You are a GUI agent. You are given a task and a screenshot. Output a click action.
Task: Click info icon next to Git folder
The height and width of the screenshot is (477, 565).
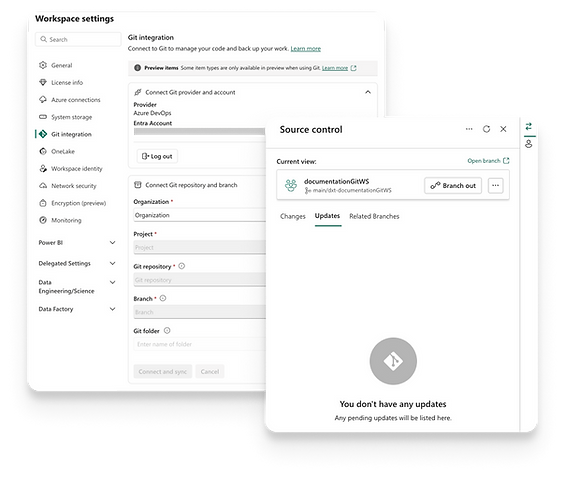(x=167, y=330)
